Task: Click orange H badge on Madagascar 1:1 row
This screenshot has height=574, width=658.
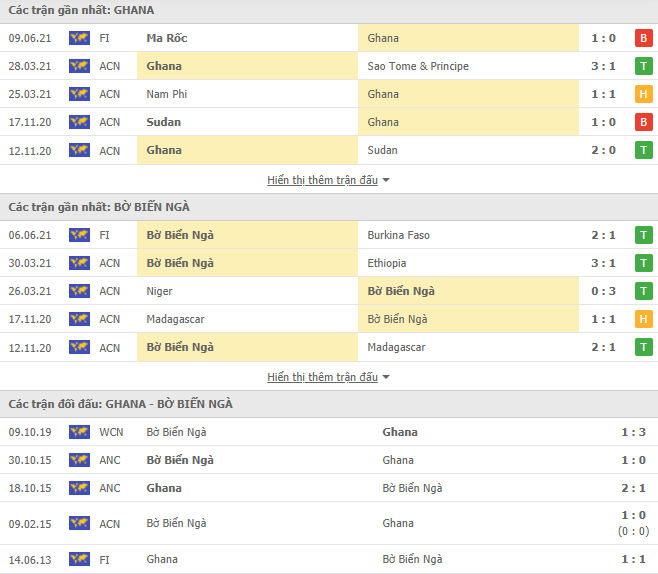Action: point(644,319)
